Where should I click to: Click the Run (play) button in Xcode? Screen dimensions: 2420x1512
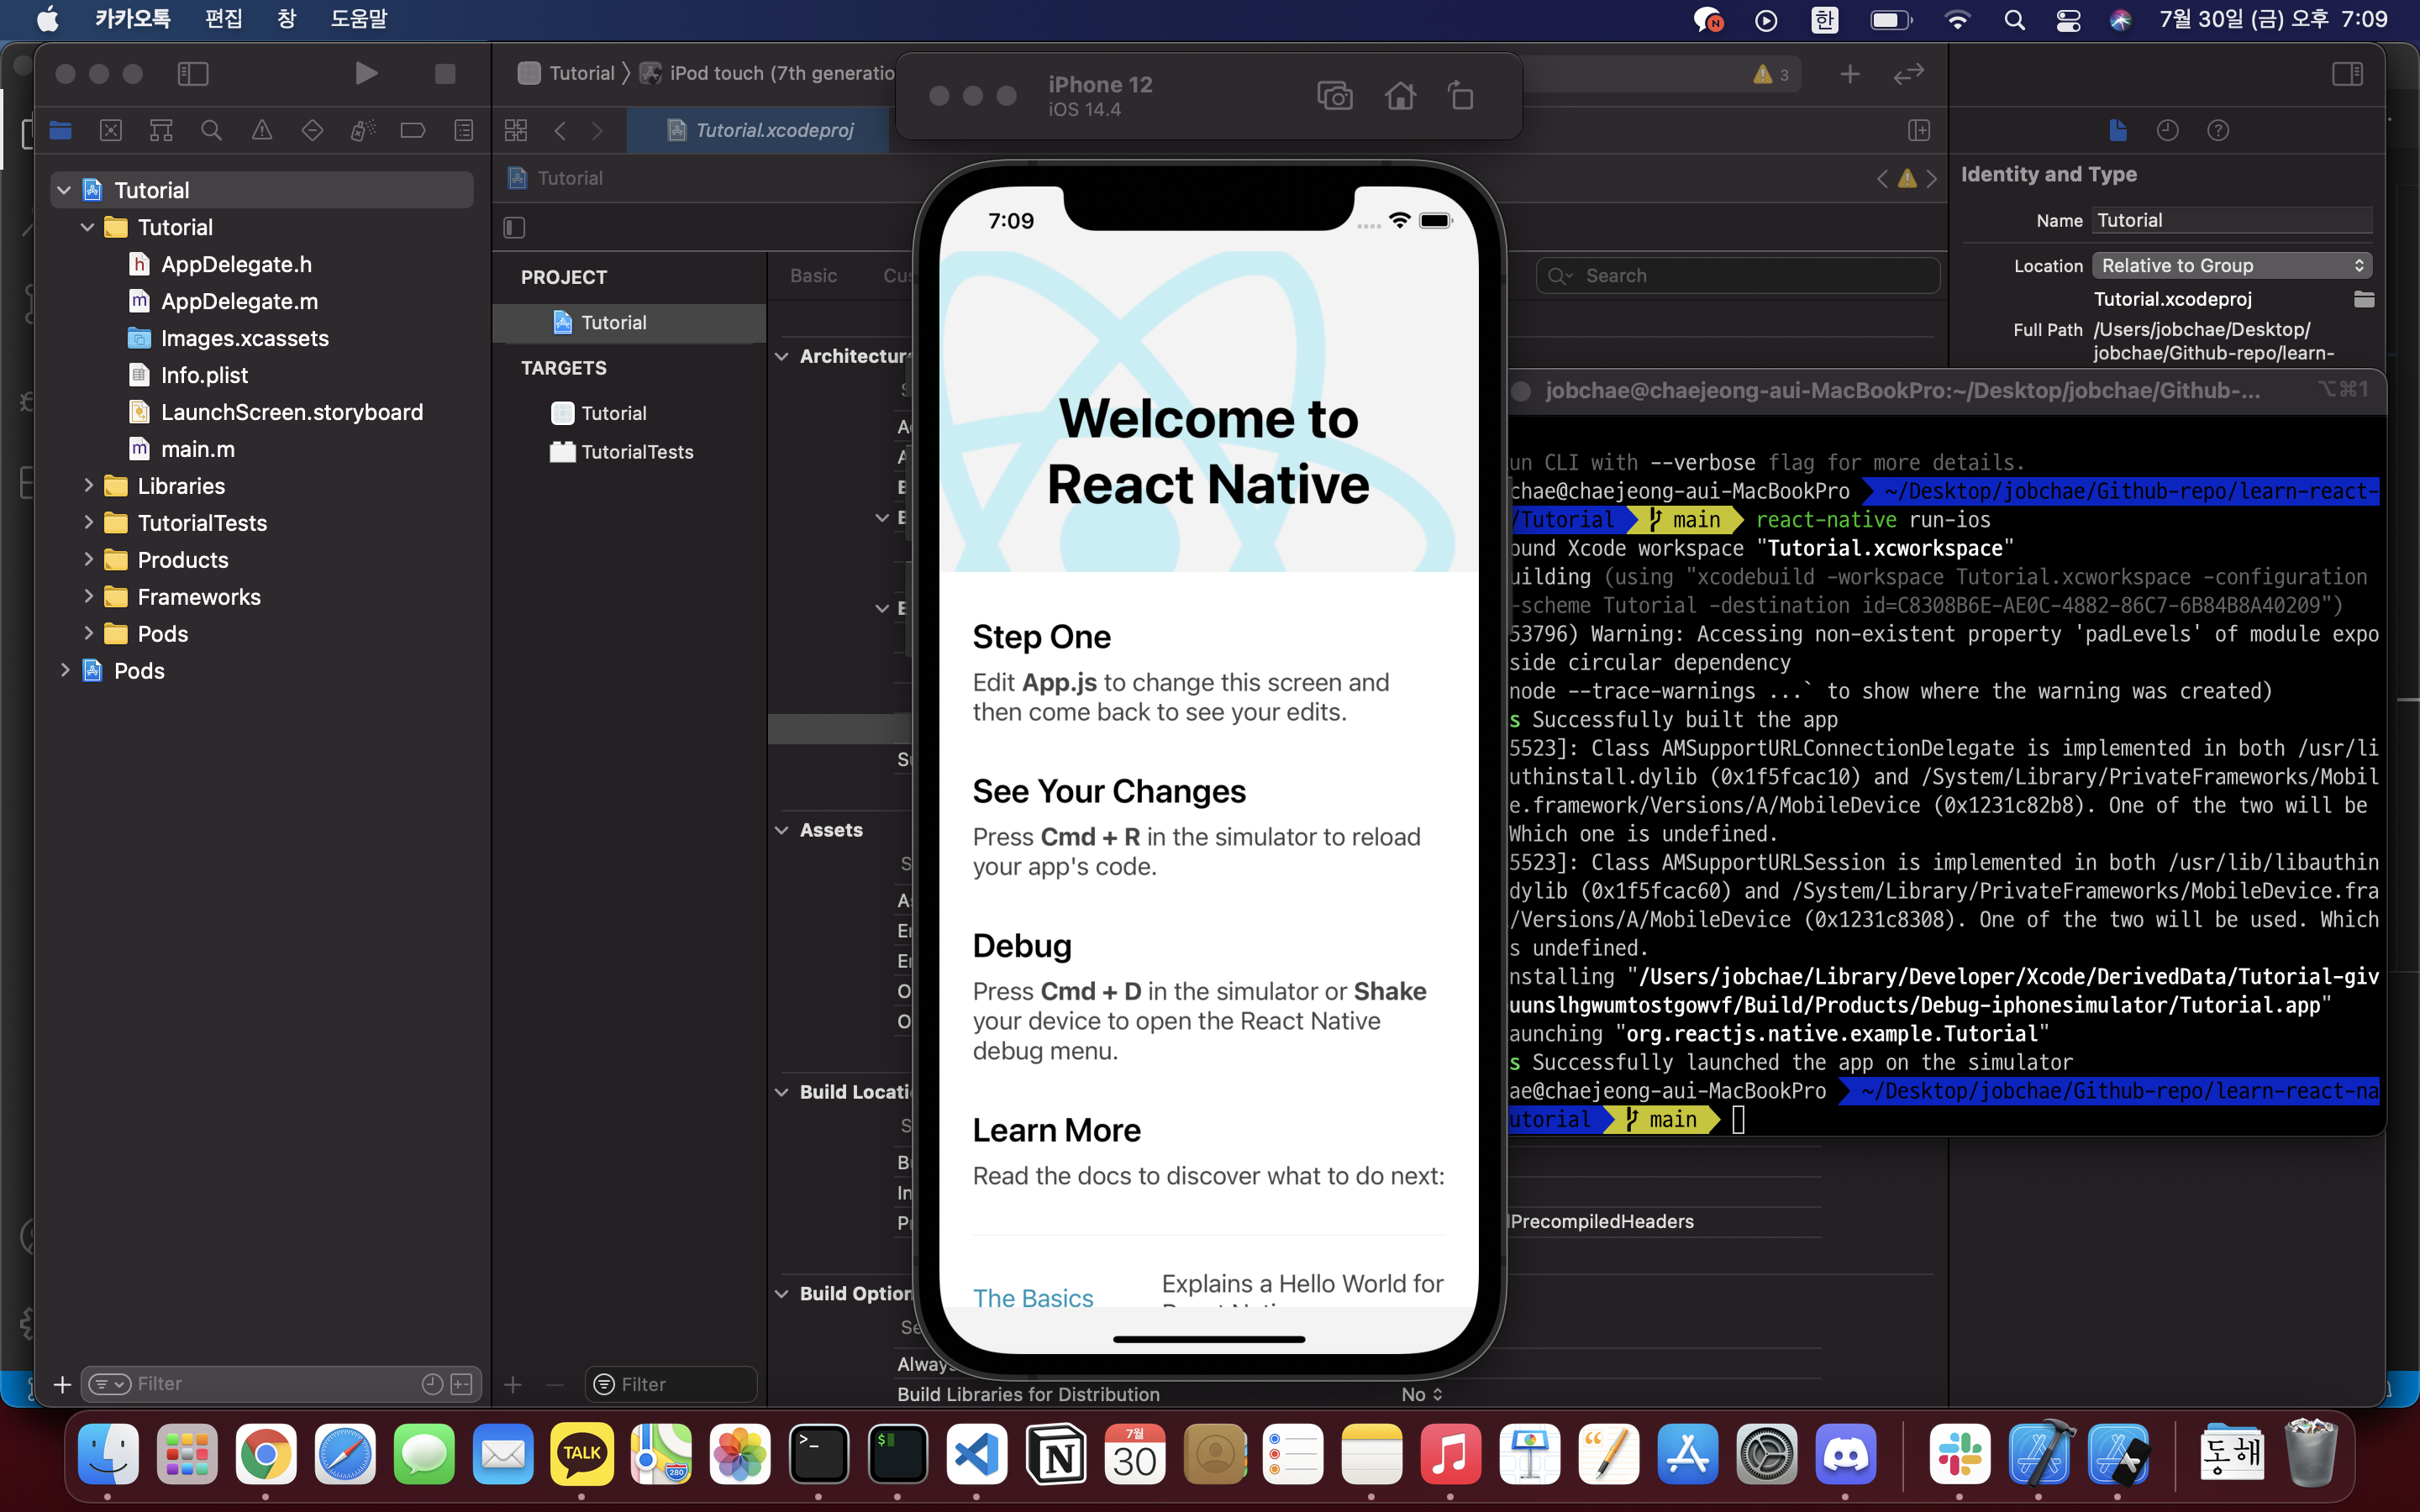pyautogui.click(x=366, y=73)
